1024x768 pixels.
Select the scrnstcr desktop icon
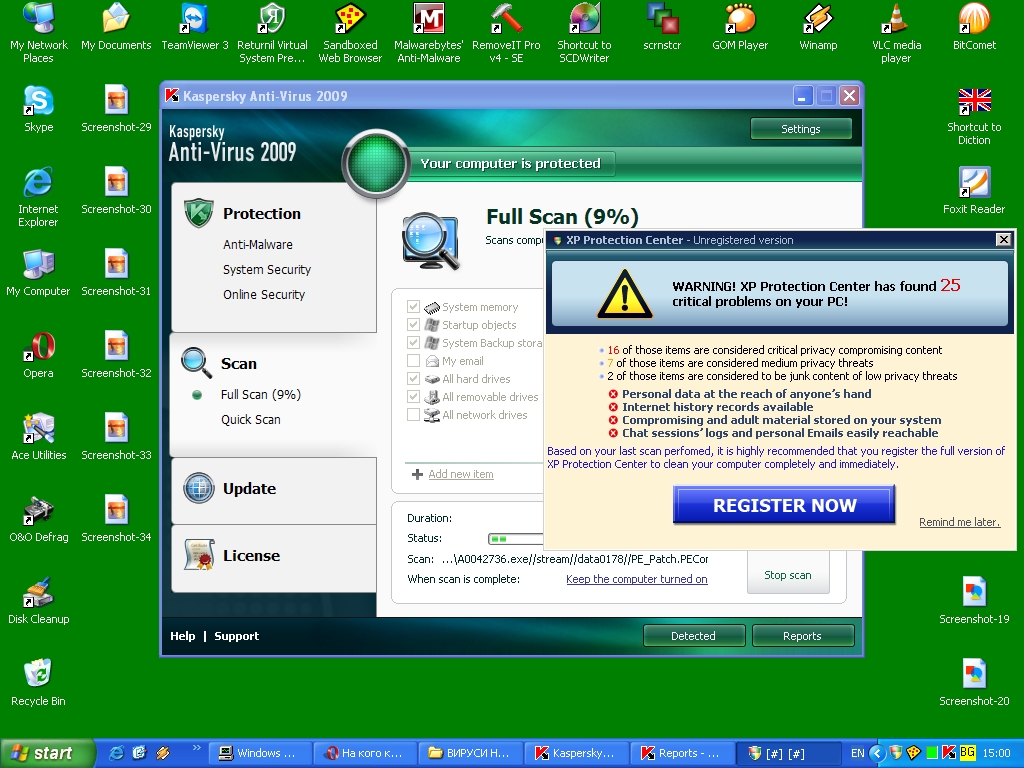click(x=662, y=27)
